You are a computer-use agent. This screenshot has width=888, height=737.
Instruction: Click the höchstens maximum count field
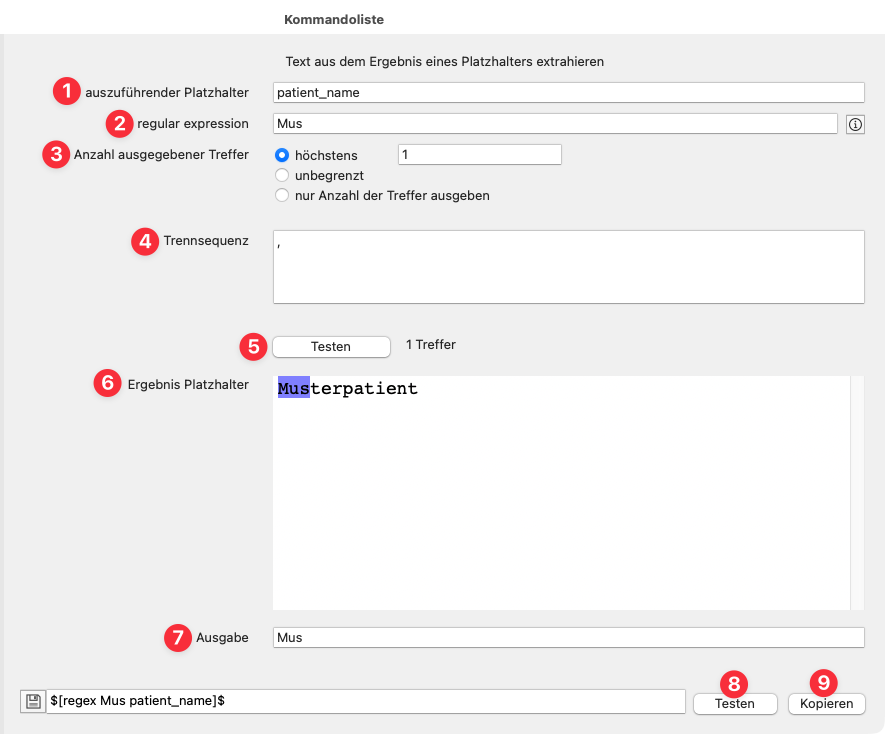[x=479, y=155]
